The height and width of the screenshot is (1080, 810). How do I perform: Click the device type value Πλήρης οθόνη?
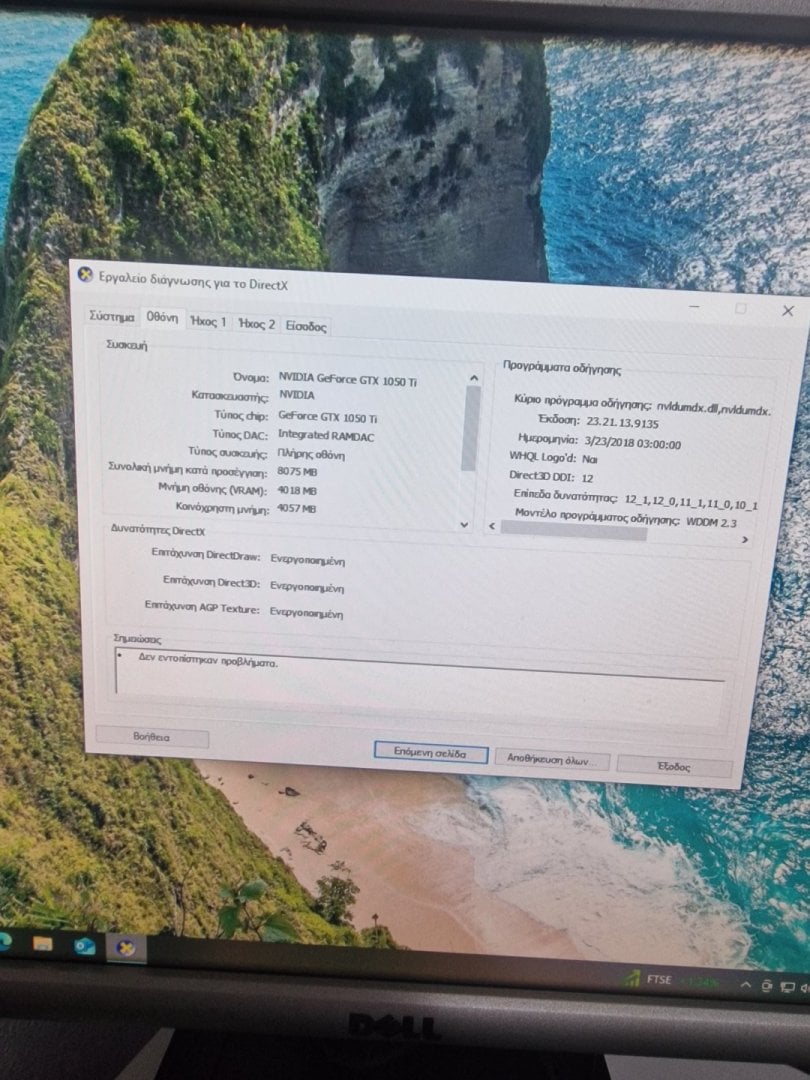pyautogui.click(x=311, y=455)
